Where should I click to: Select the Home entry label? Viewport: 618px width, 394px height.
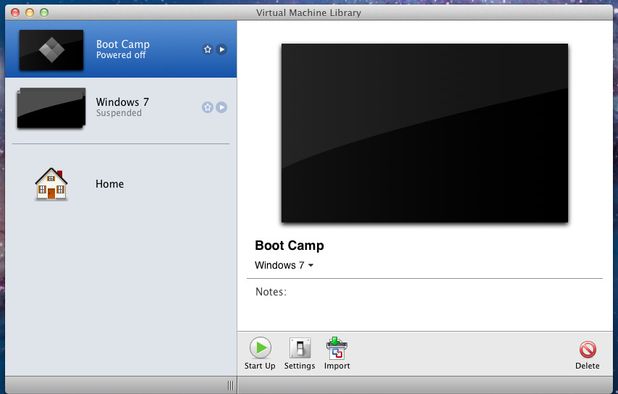point(110,184)
